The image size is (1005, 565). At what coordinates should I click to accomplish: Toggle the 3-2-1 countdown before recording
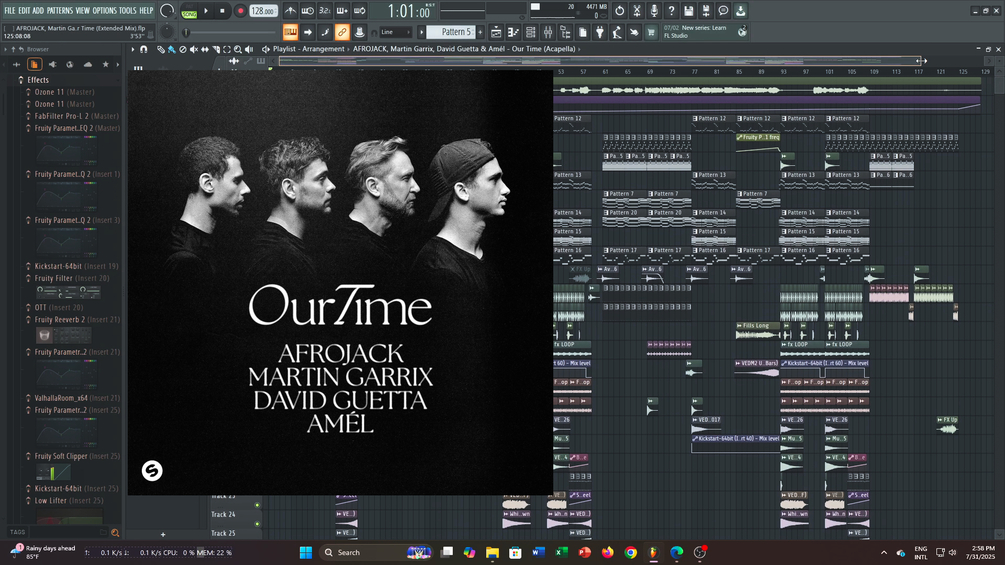325,11
